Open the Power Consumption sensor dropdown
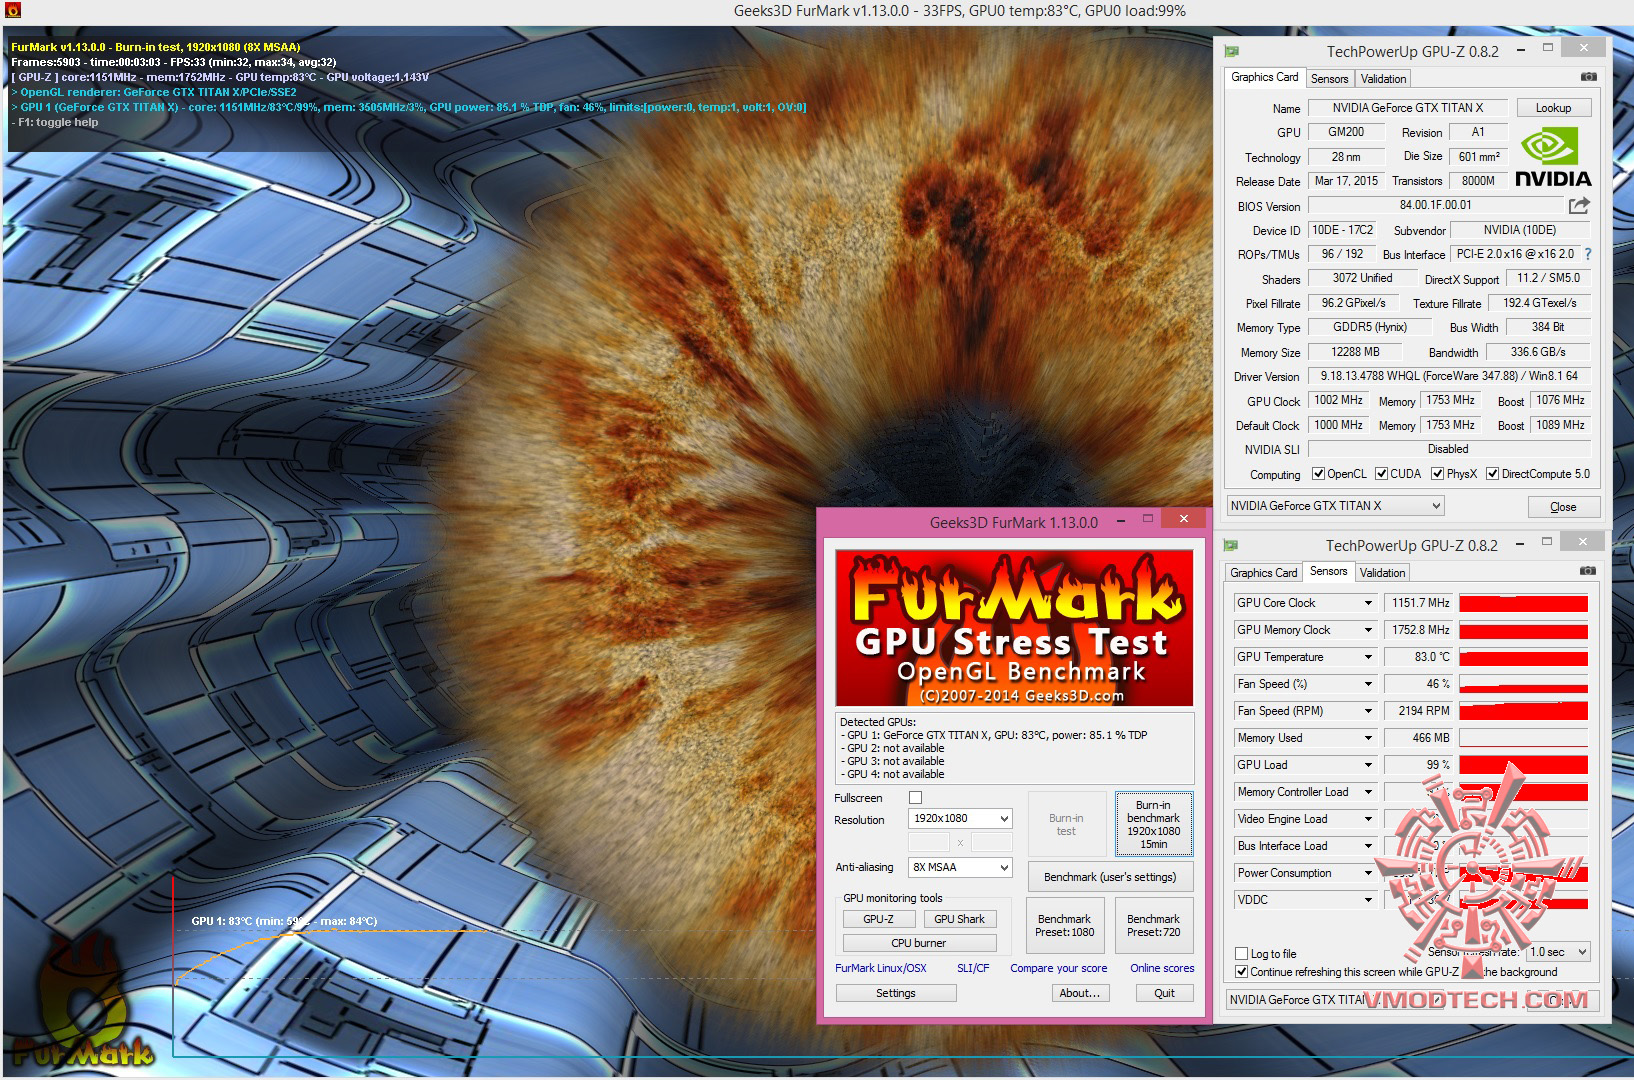Image resolution: width=1634 pixels, height=1080 pixels. pos(1305,873)
